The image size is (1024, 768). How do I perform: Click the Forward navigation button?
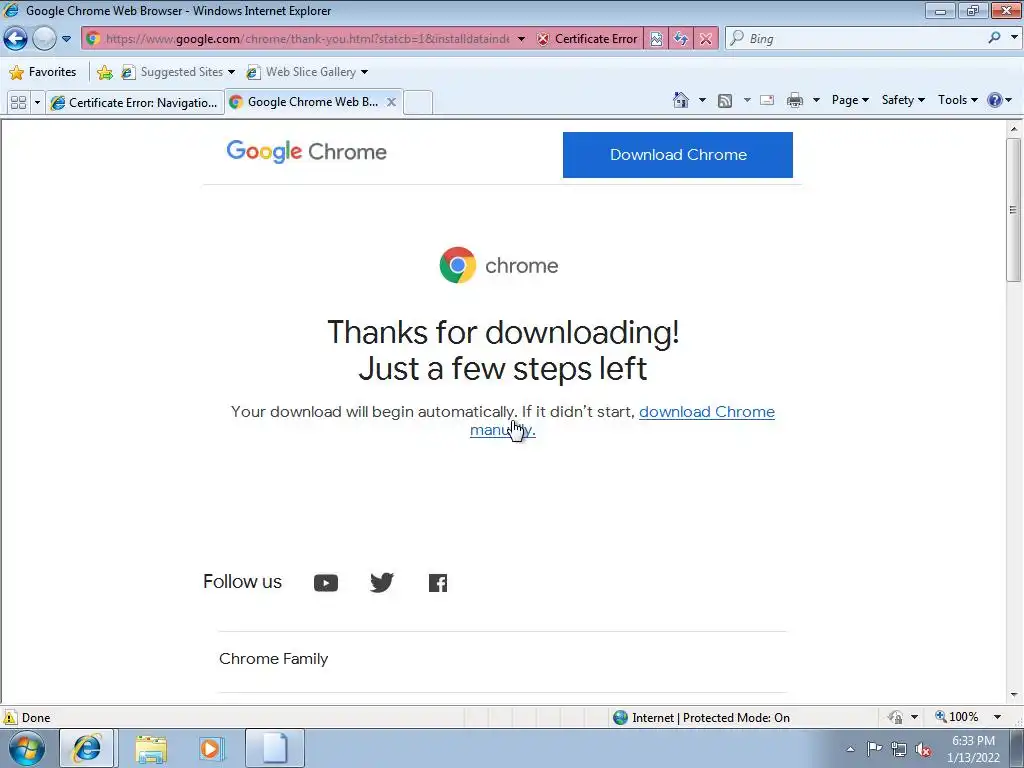[44, 39]
